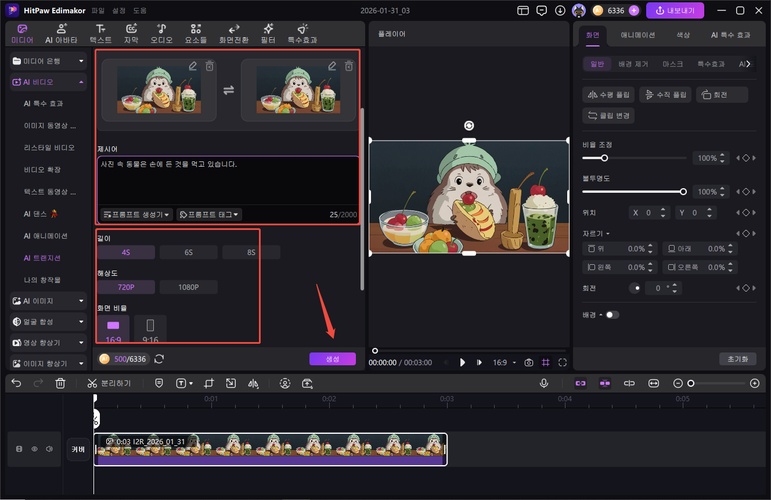Open the 미디어 (Media) tool tab
This screenshot has height=500, width=771.
pos(22,33)
